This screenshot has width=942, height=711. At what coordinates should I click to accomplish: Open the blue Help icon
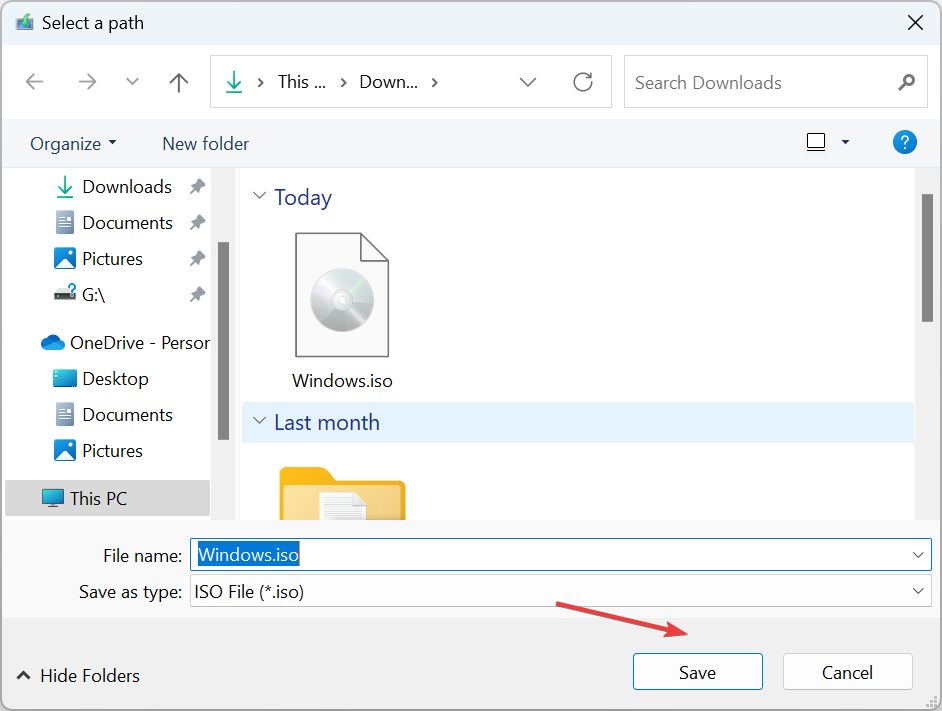click(904, 142)
